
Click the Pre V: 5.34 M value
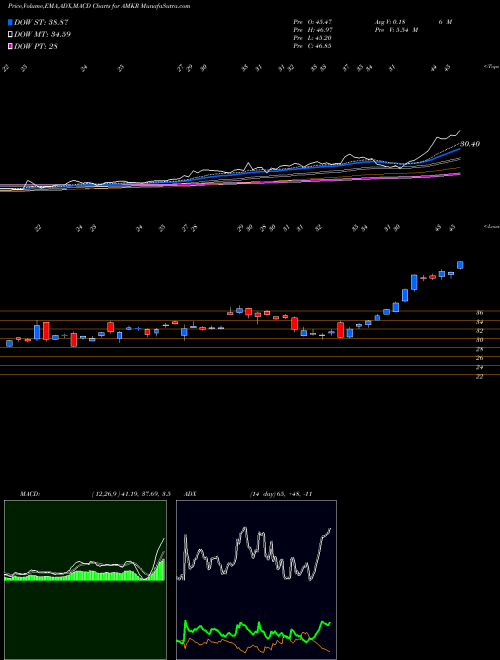pyautogui.click(x=395, y=30)
